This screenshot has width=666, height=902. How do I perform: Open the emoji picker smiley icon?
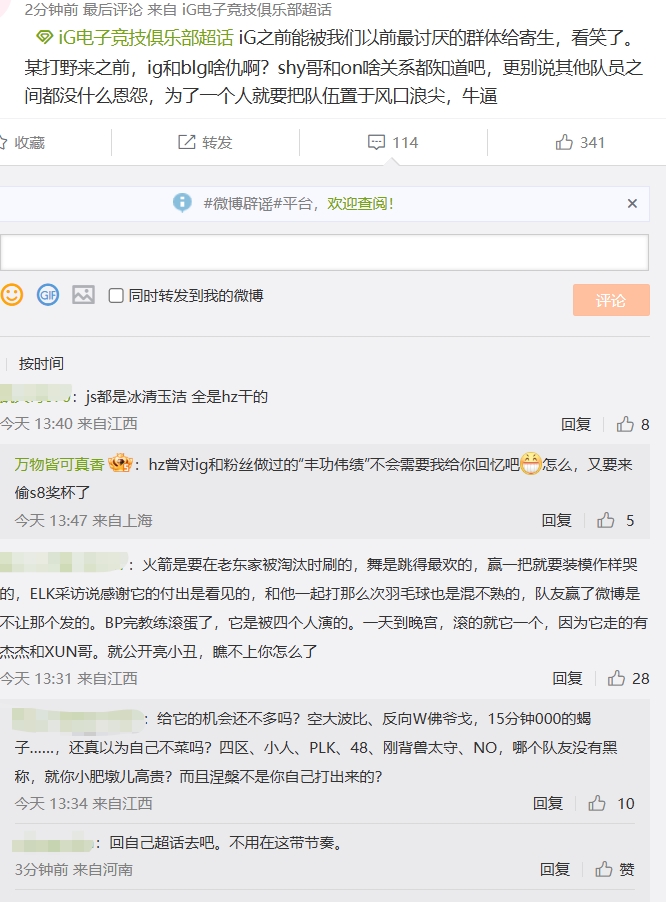(x=12, y=295)
